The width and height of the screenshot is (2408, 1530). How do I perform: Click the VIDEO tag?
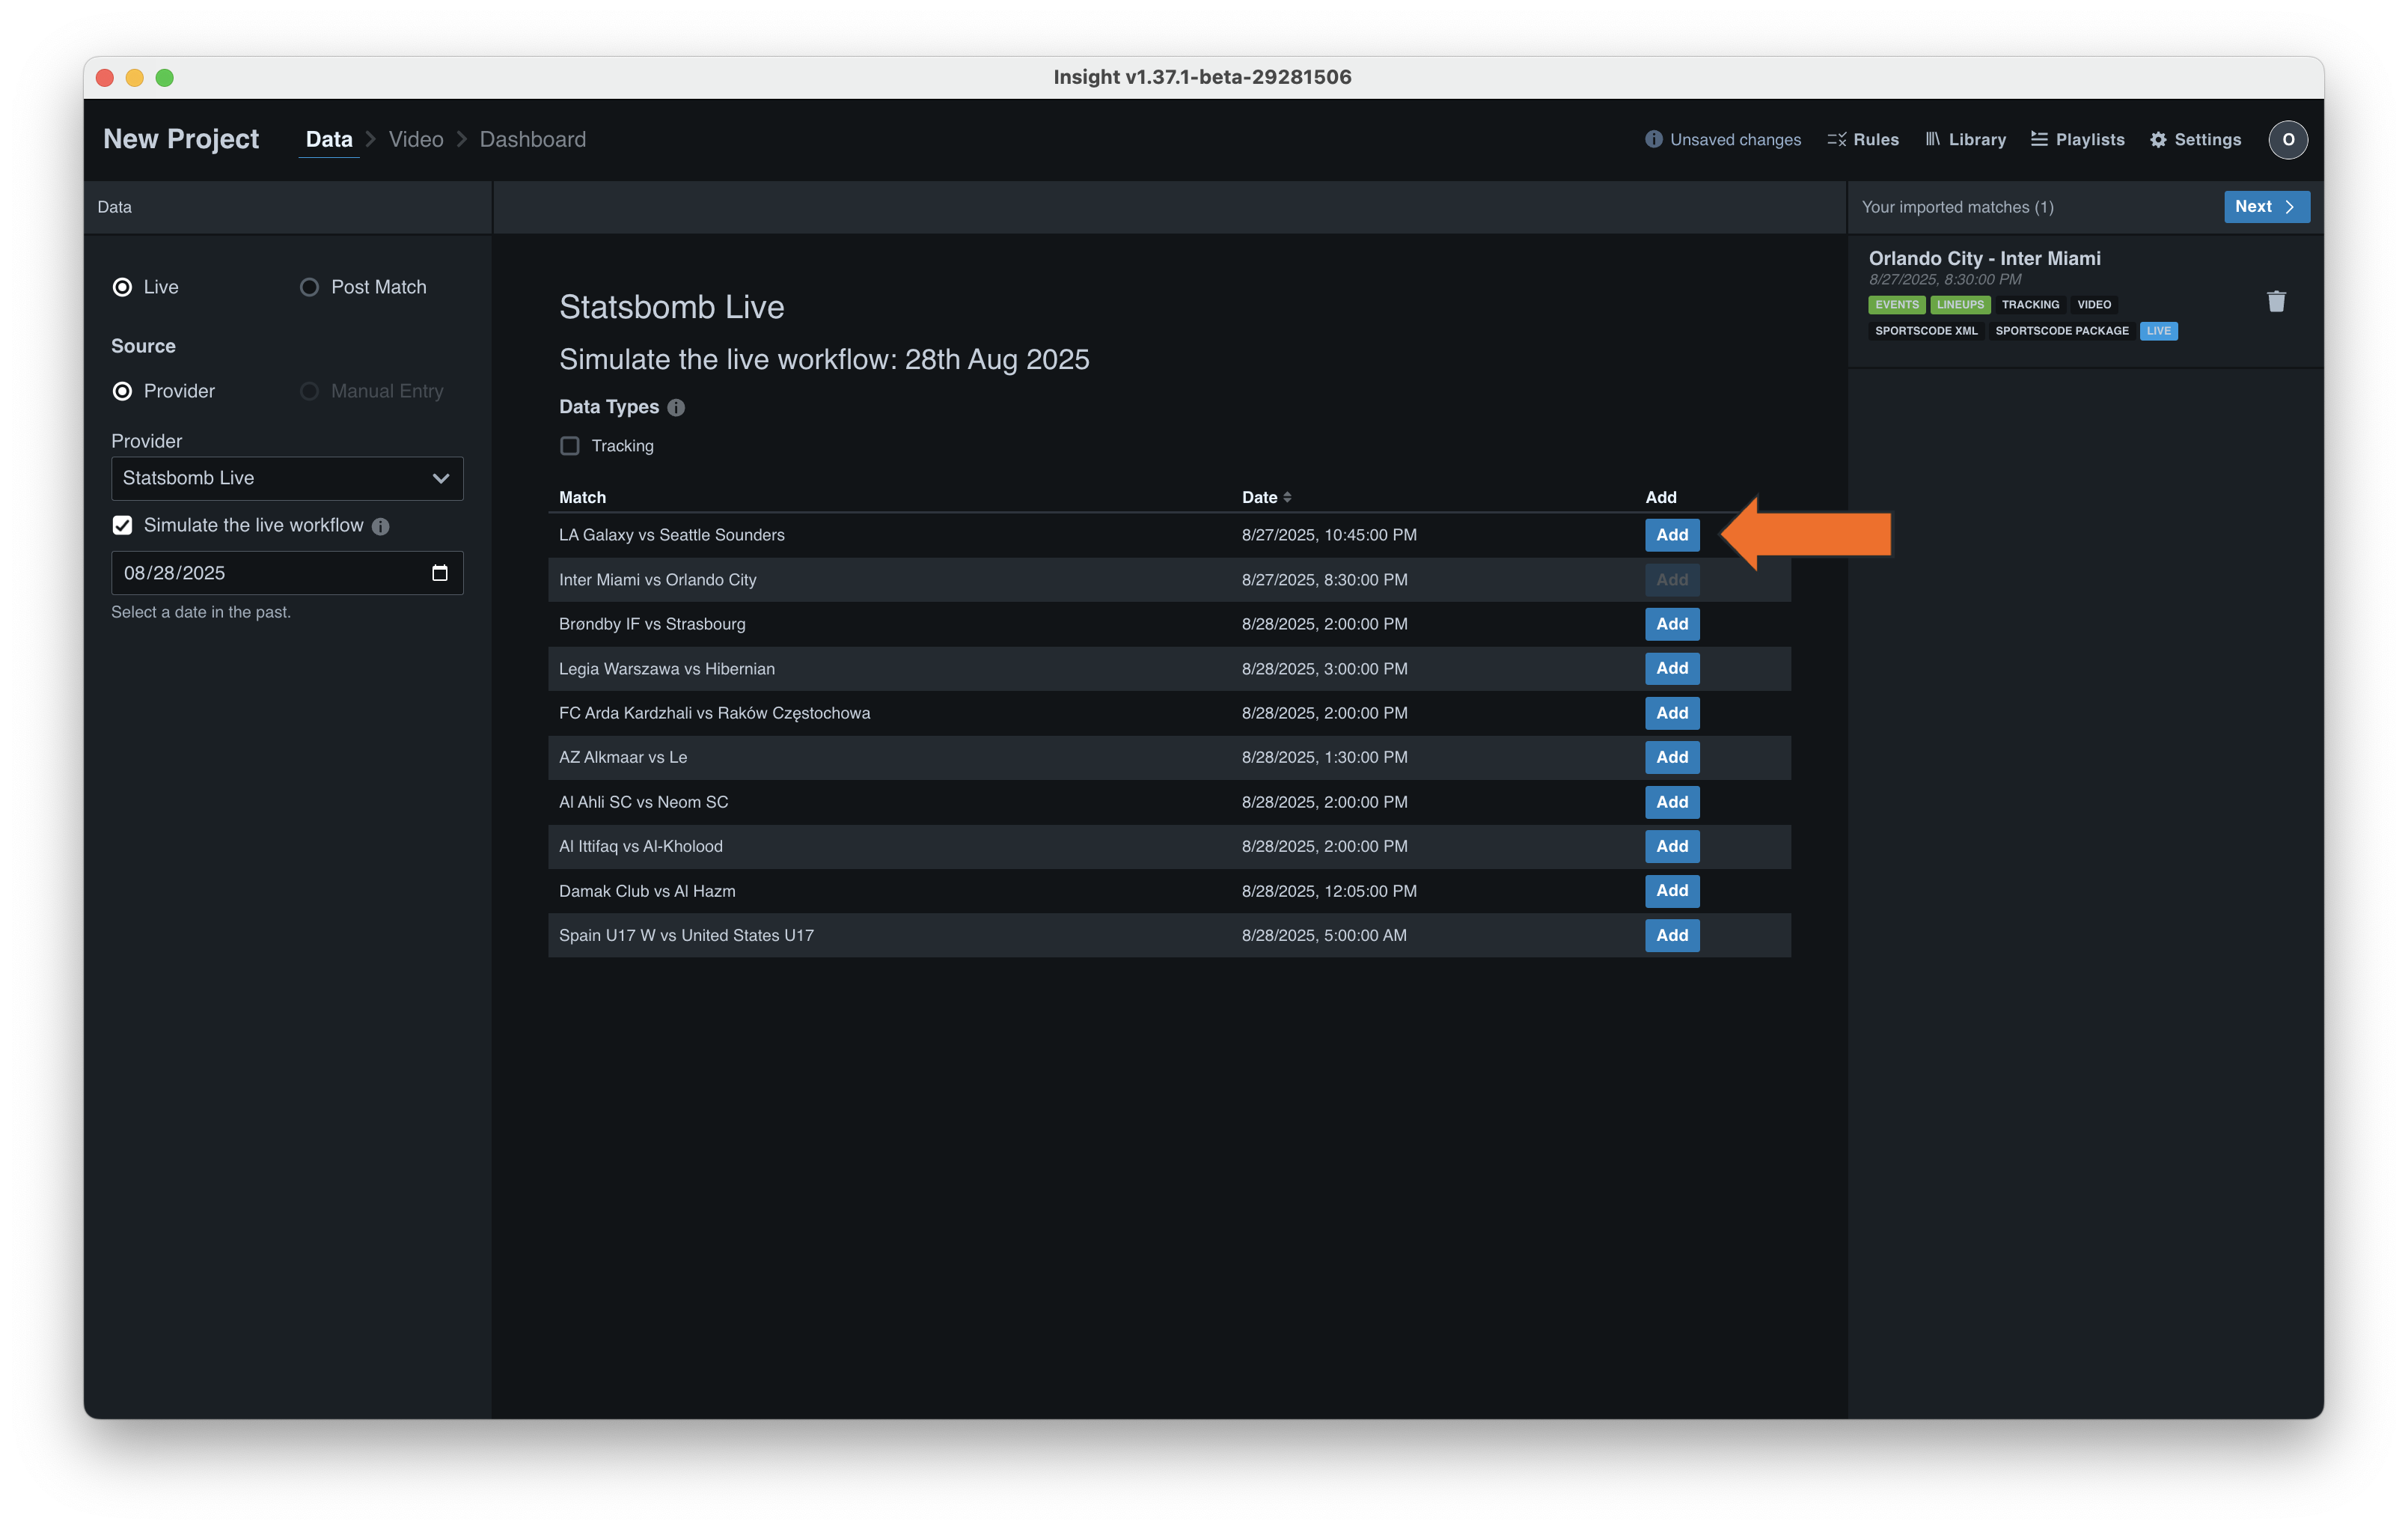coord(2094,305)
